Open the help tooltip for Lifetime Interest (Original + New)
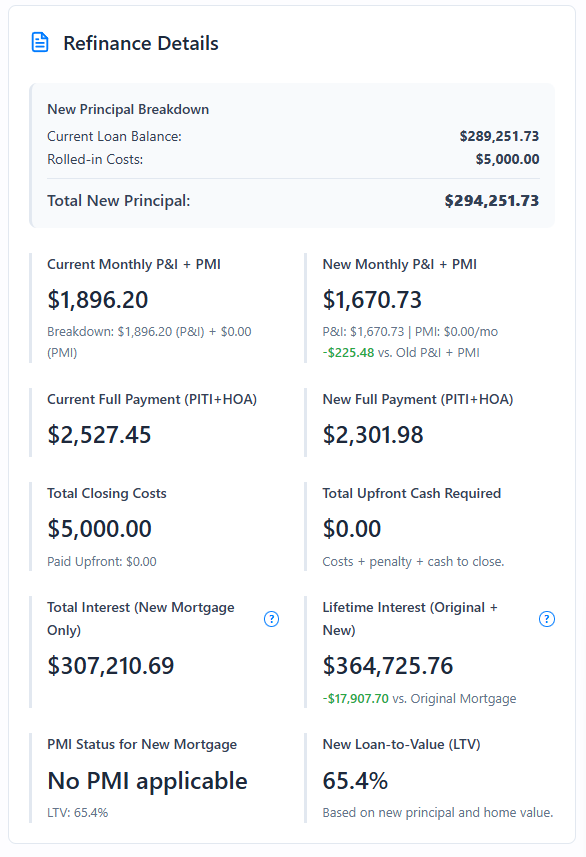Screen dimensions: 586x857 (547, 619)
